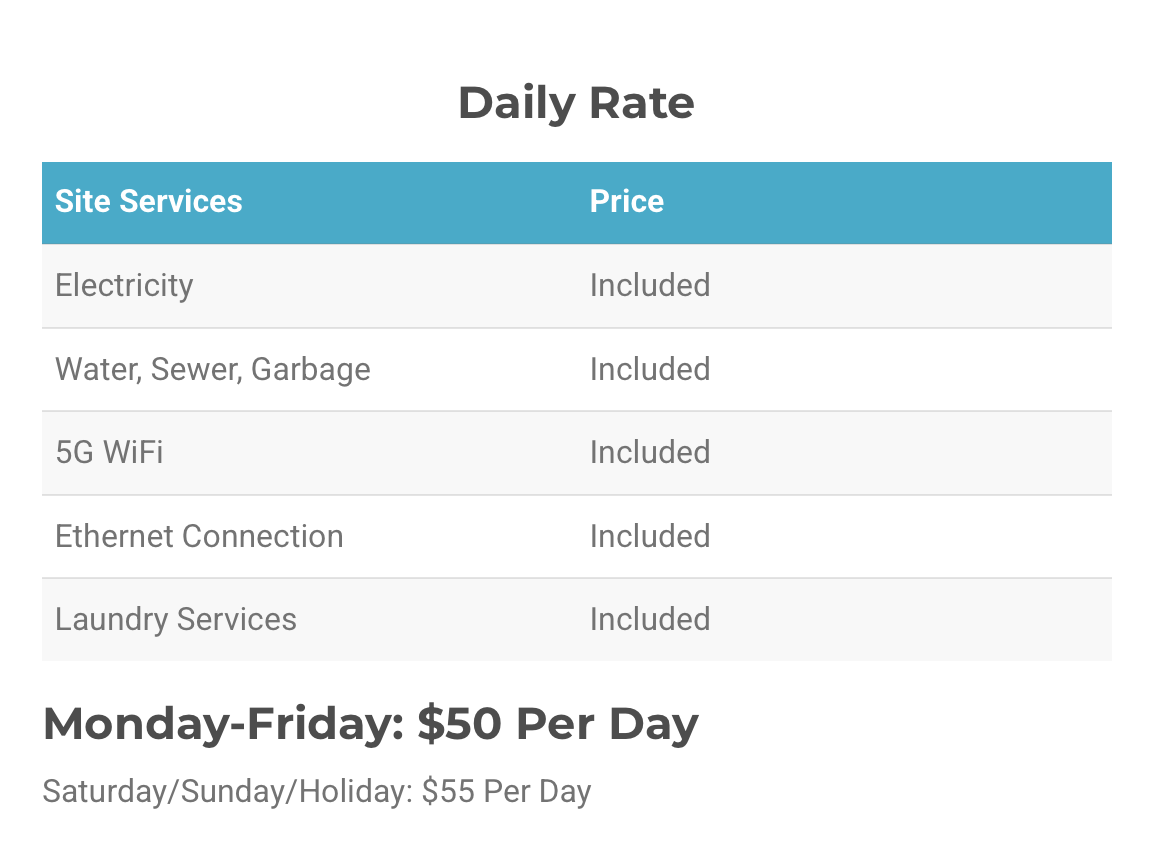Click the Monday-Friday rate heading
The height and width of the screenshot is (848, 1152).
point(370,724)
